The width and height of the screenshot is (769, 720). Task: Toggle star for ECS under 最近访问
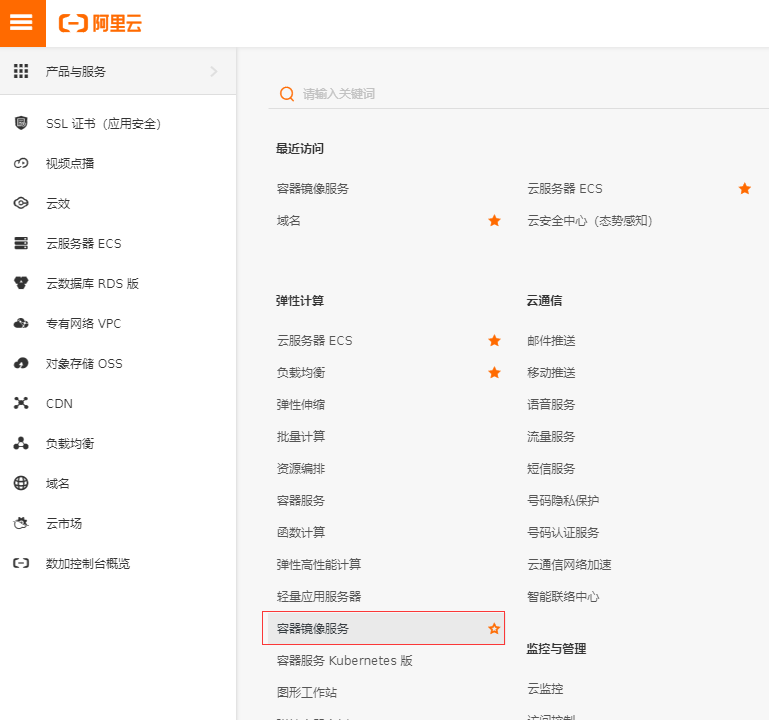[744, 189]
